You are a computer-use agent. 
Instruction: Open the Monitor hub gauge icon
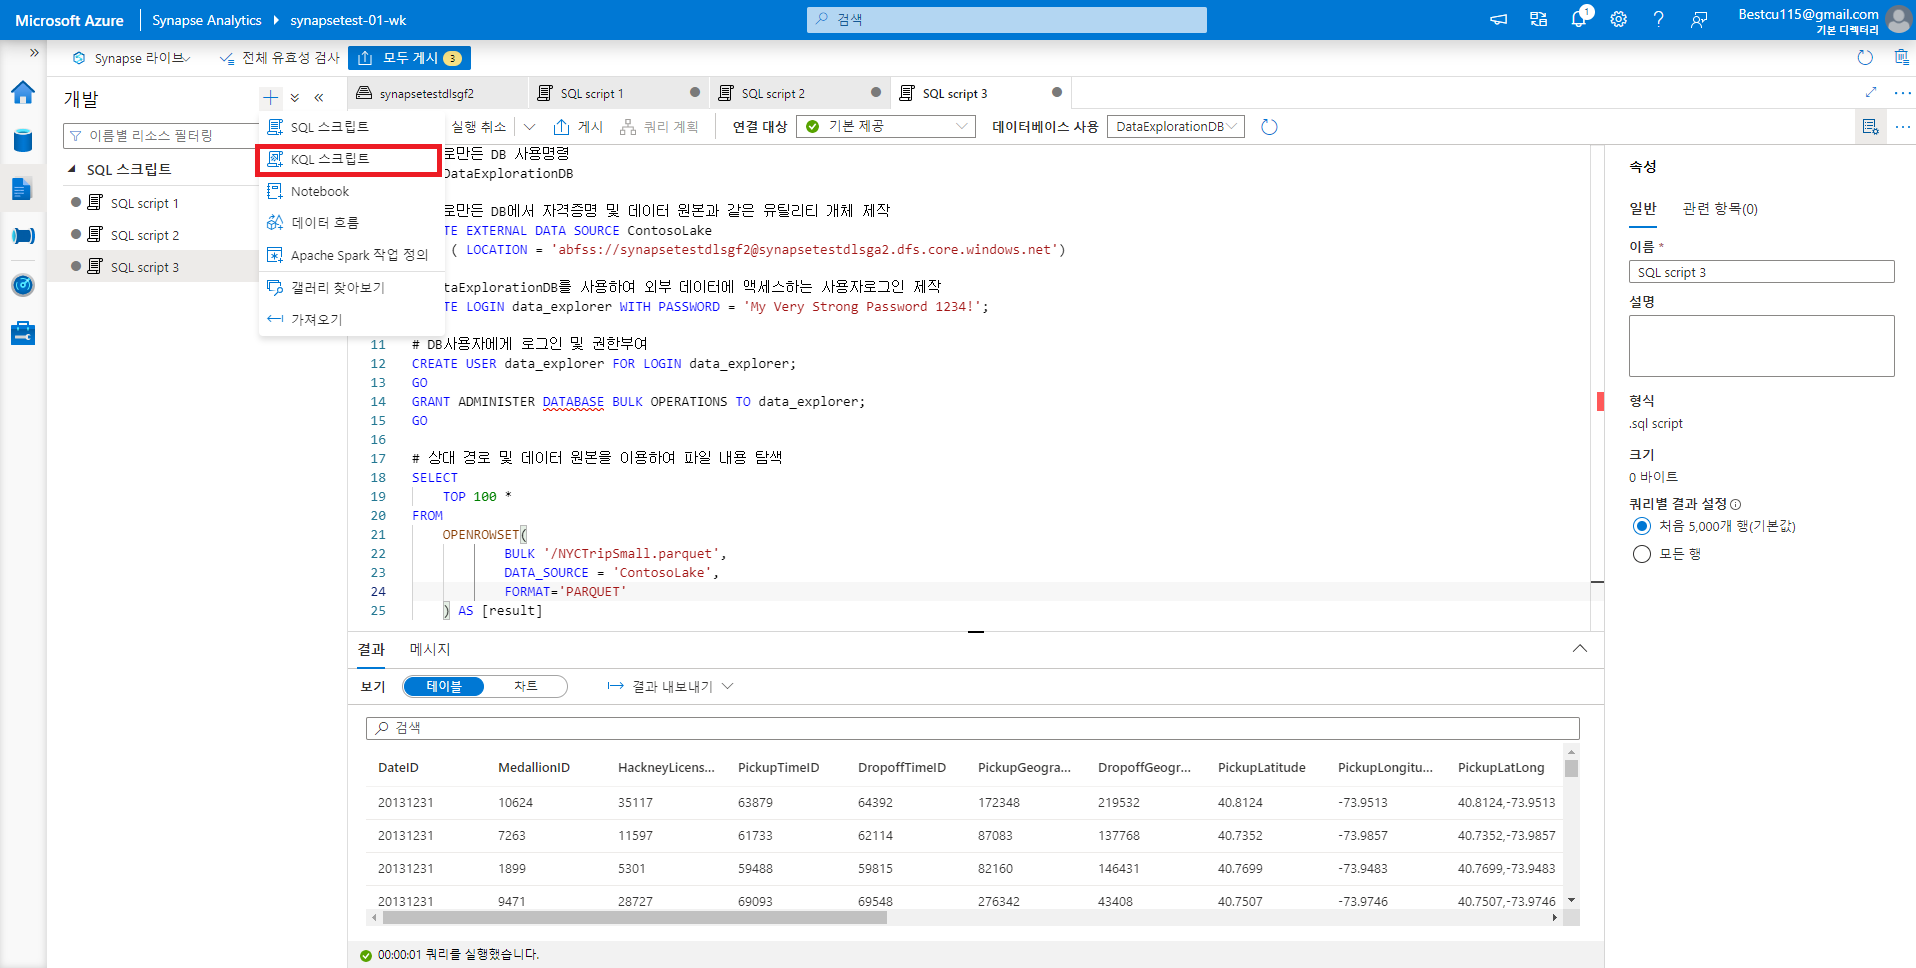coord(23,285)
